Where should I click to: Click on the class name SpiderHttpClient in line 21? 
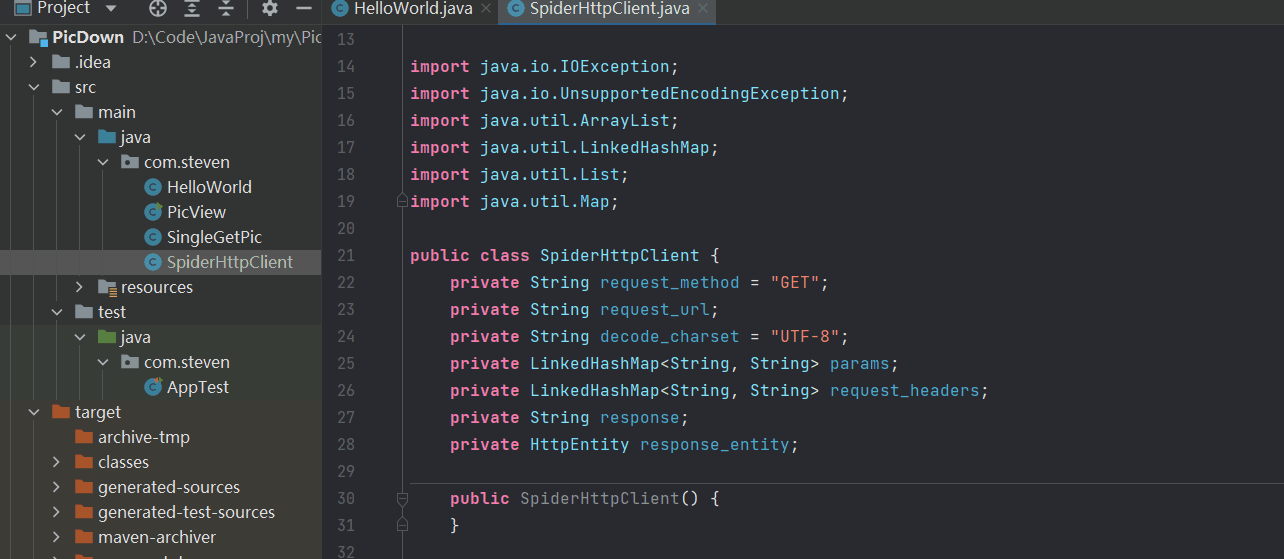click(620, 255)
